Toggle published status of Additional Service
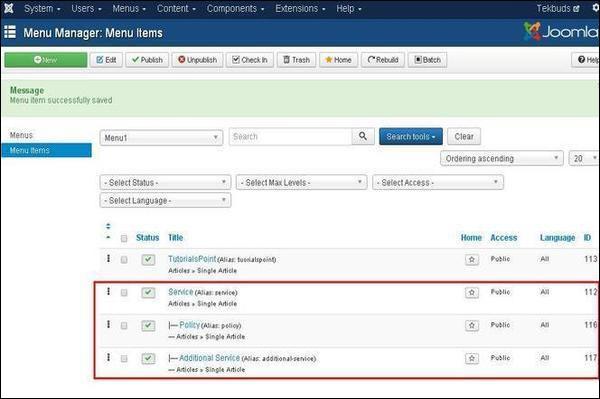This screenshot has width=600, height=399. [x=148, y=358]
